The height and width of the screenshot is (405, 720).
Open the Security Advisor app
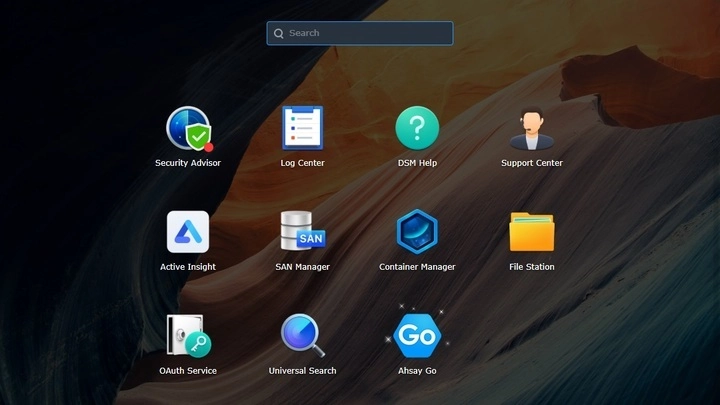point(189,129)
